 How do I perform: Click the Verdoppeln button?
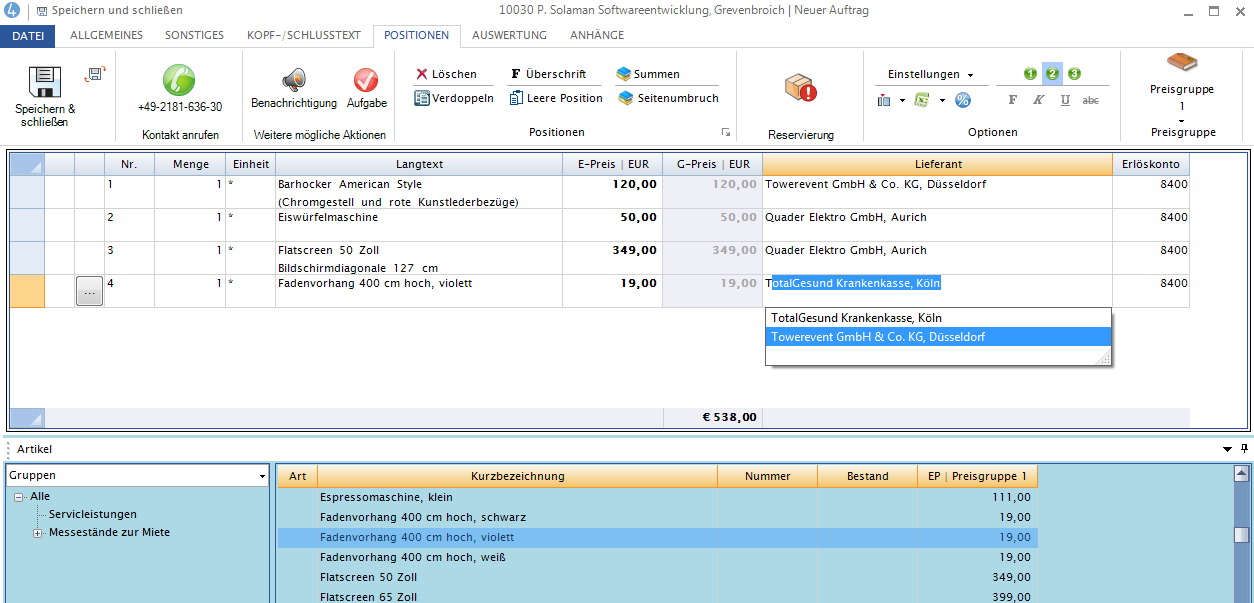pos(454,98)
